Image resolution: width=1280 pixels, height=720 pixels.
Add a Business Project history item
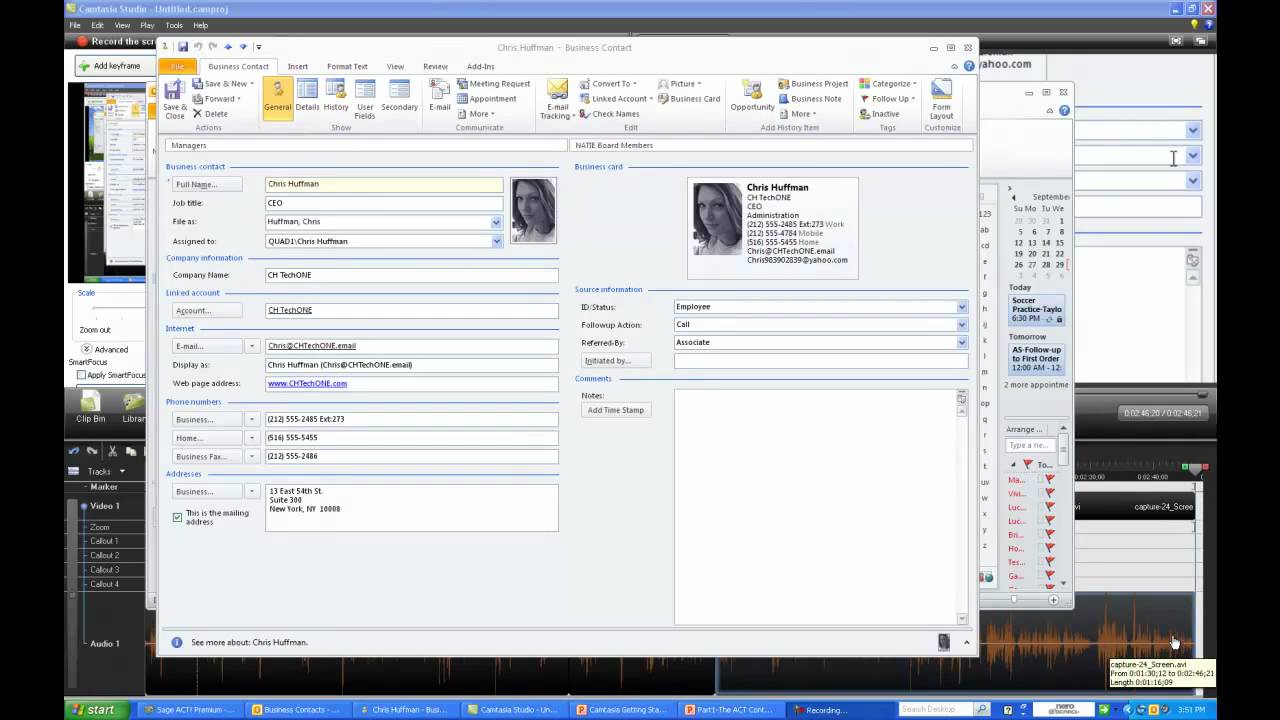[813, 84]
